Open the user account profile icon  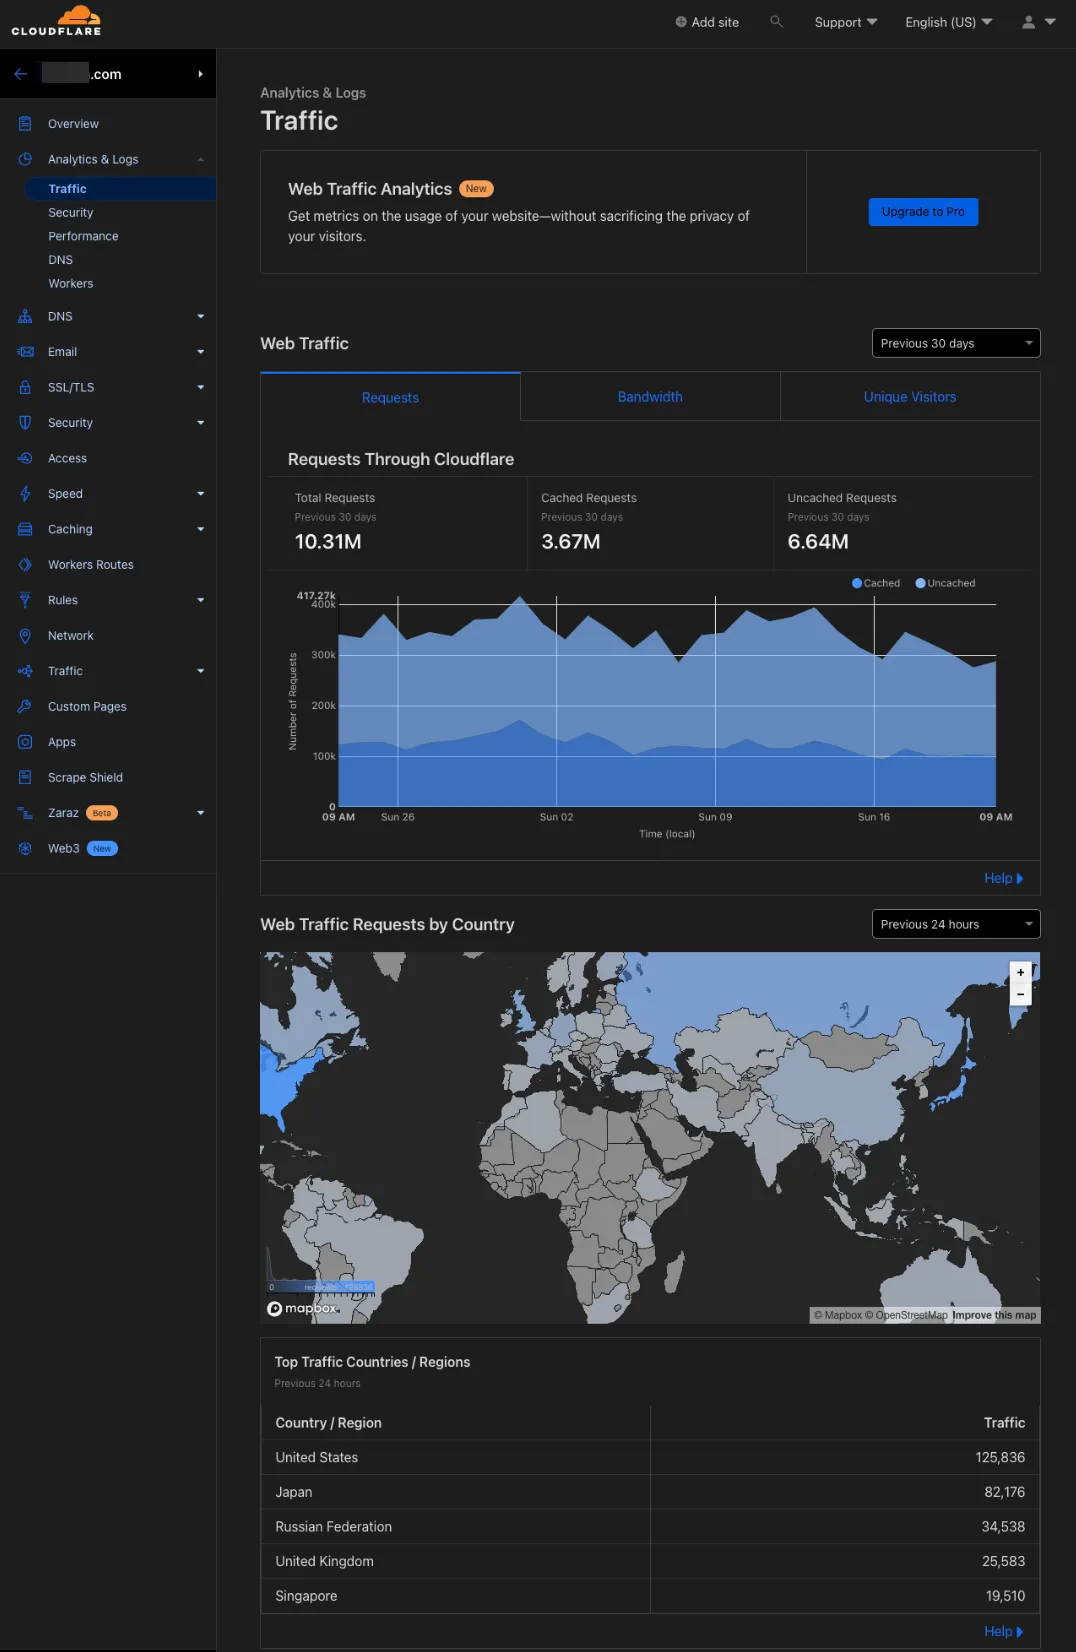[1028, 22]
